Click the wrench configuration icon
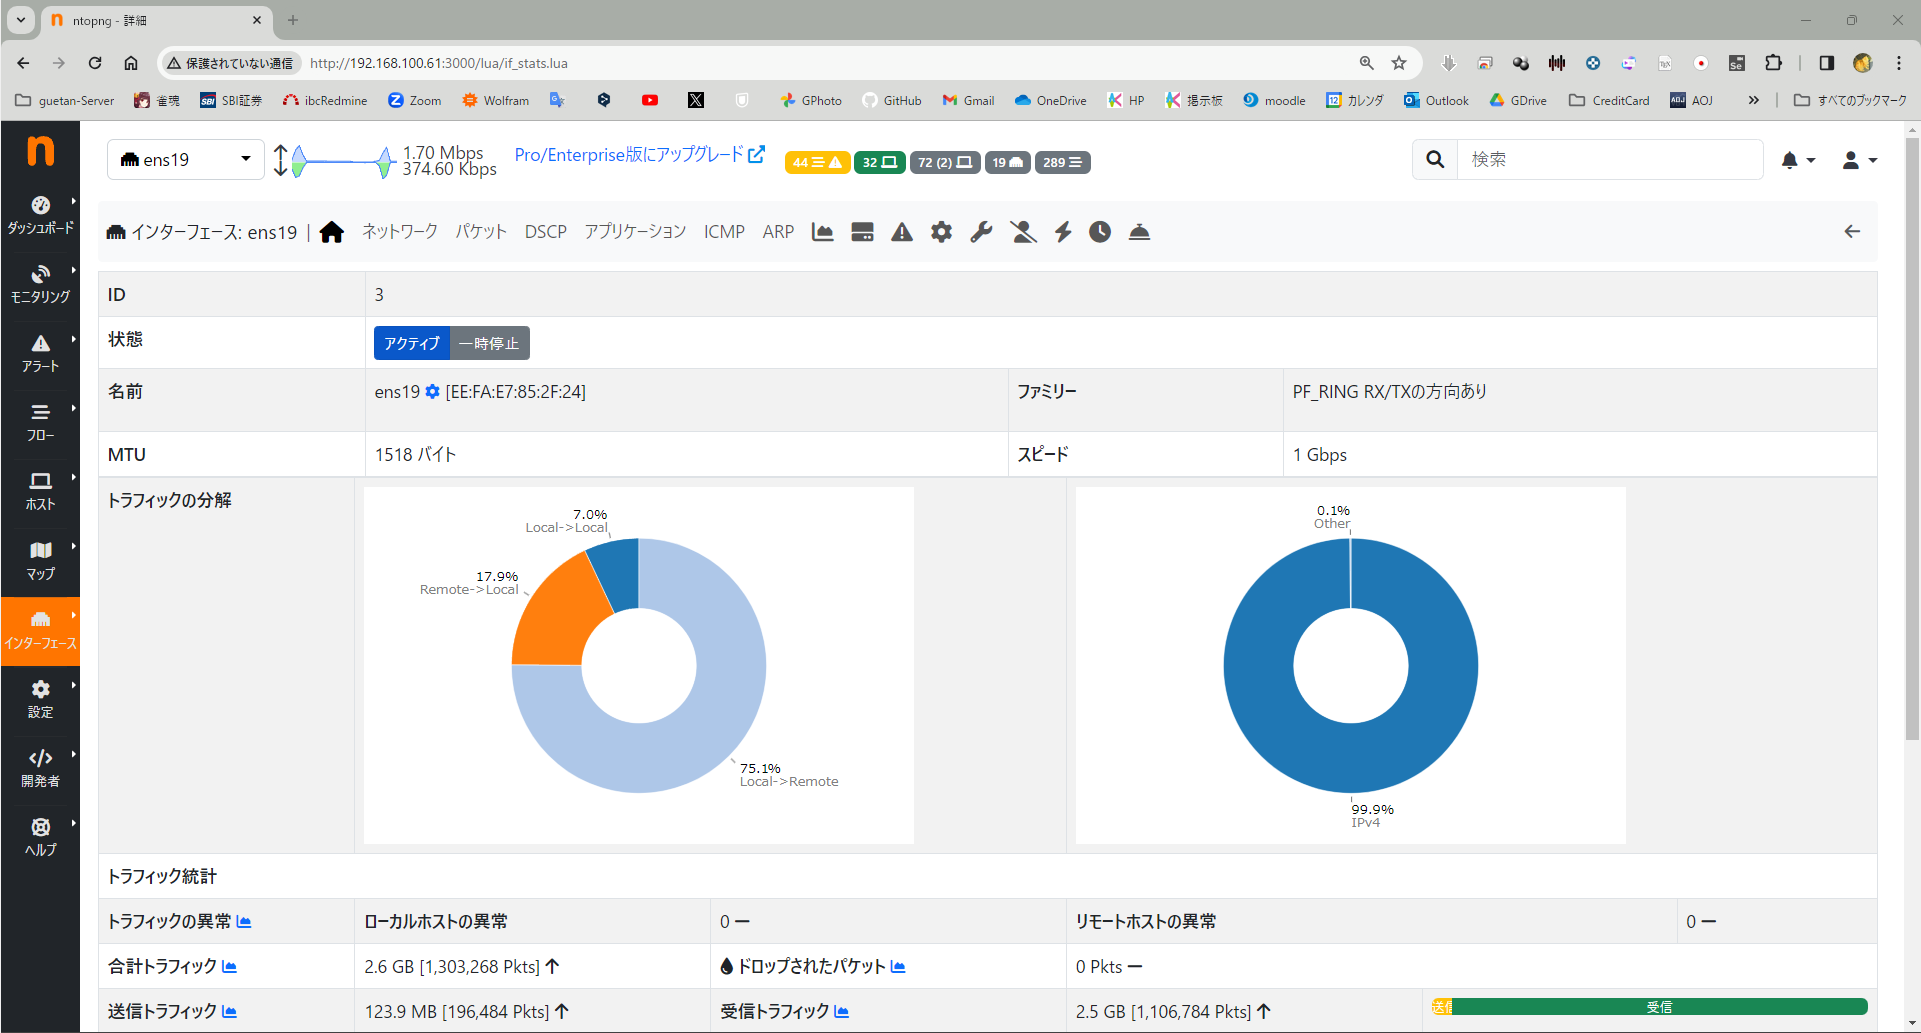Image resolution: width=1921 pixels, height=1033 pixels. pyautogui.click(x=981, y=232)
